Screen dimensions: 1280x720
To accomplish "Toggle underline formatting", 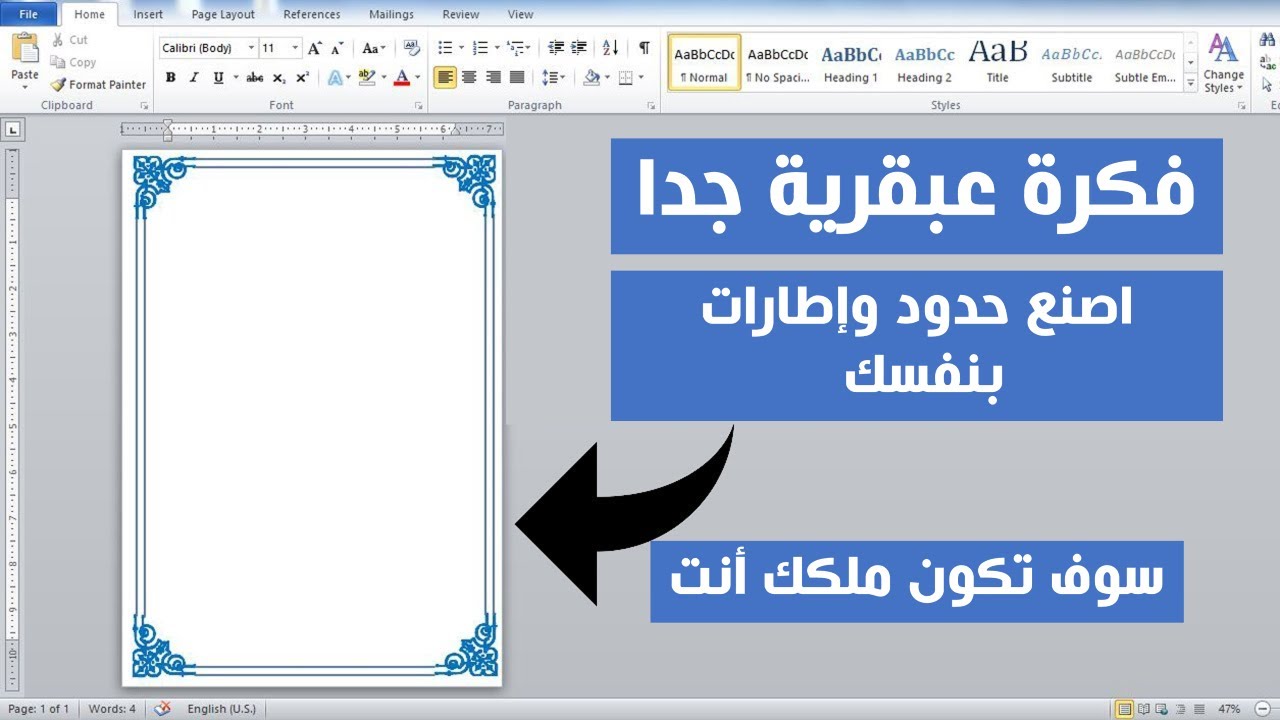I will point(218,77).
